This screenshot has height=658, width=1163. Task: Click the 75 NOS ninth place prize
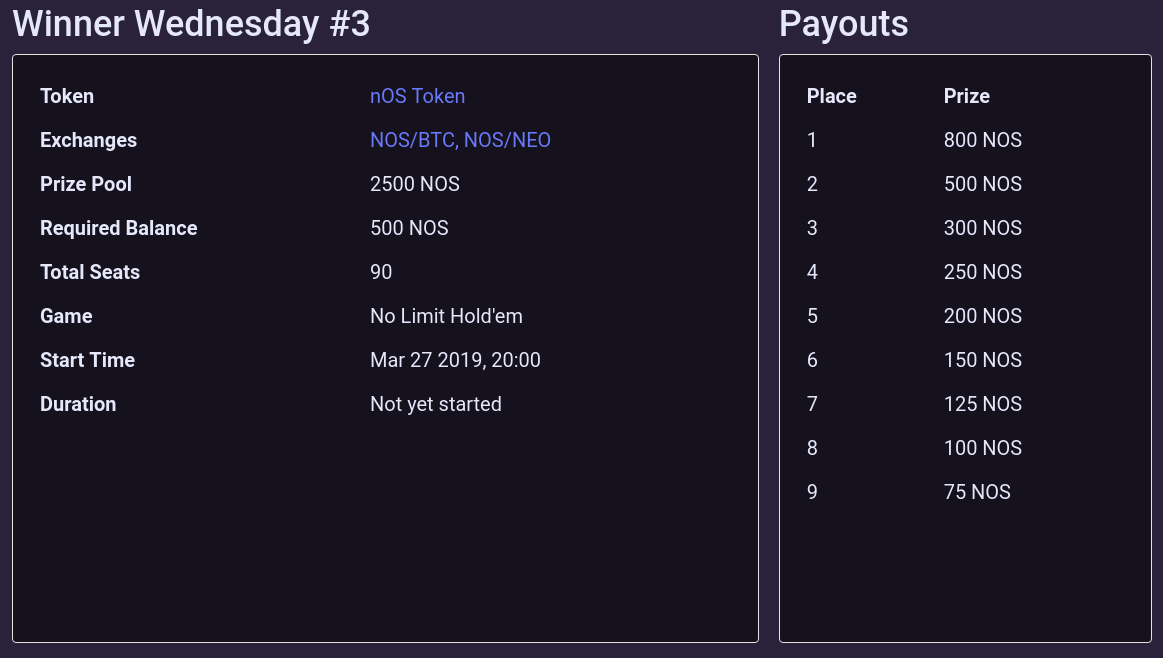click(x=977, y=492)
